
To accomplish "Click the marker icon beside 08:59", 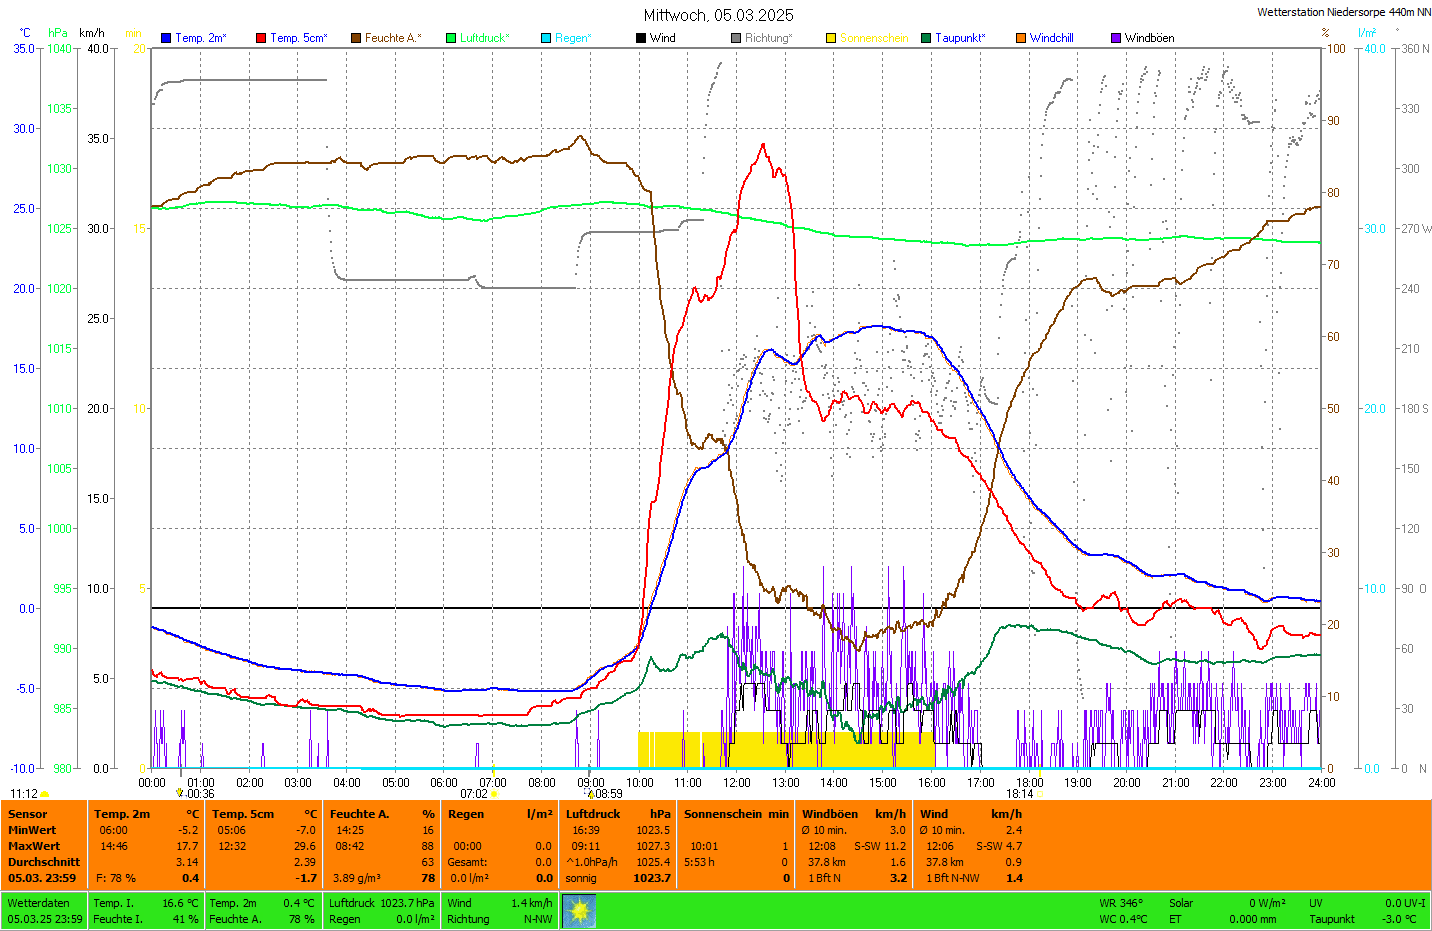I will [x=590, y=794].
